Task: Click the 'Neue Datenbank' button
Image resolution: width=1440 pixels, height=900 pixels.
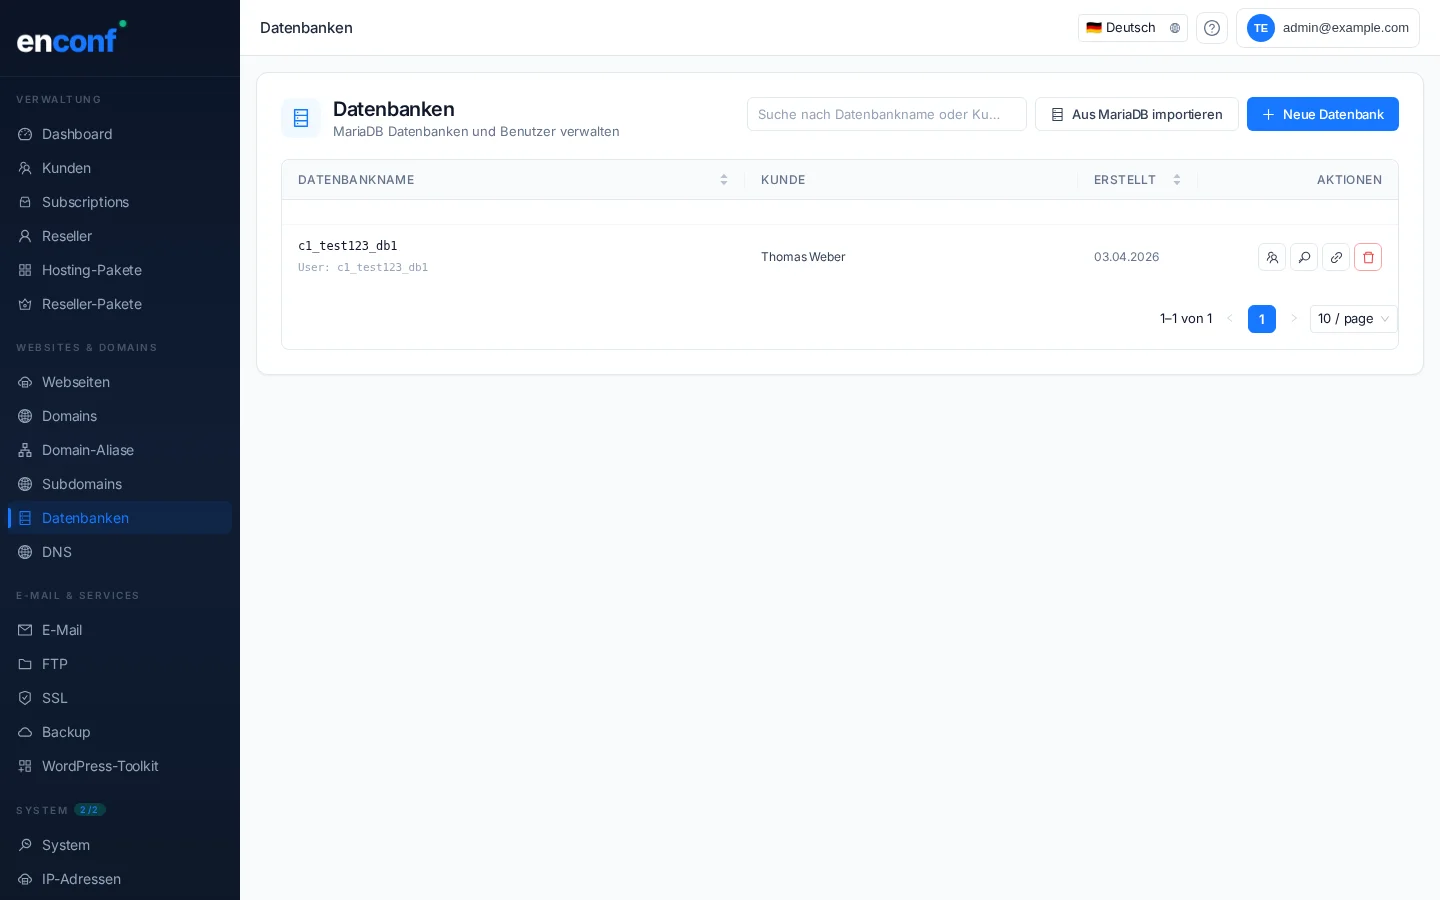Action: coord(1322,114)
